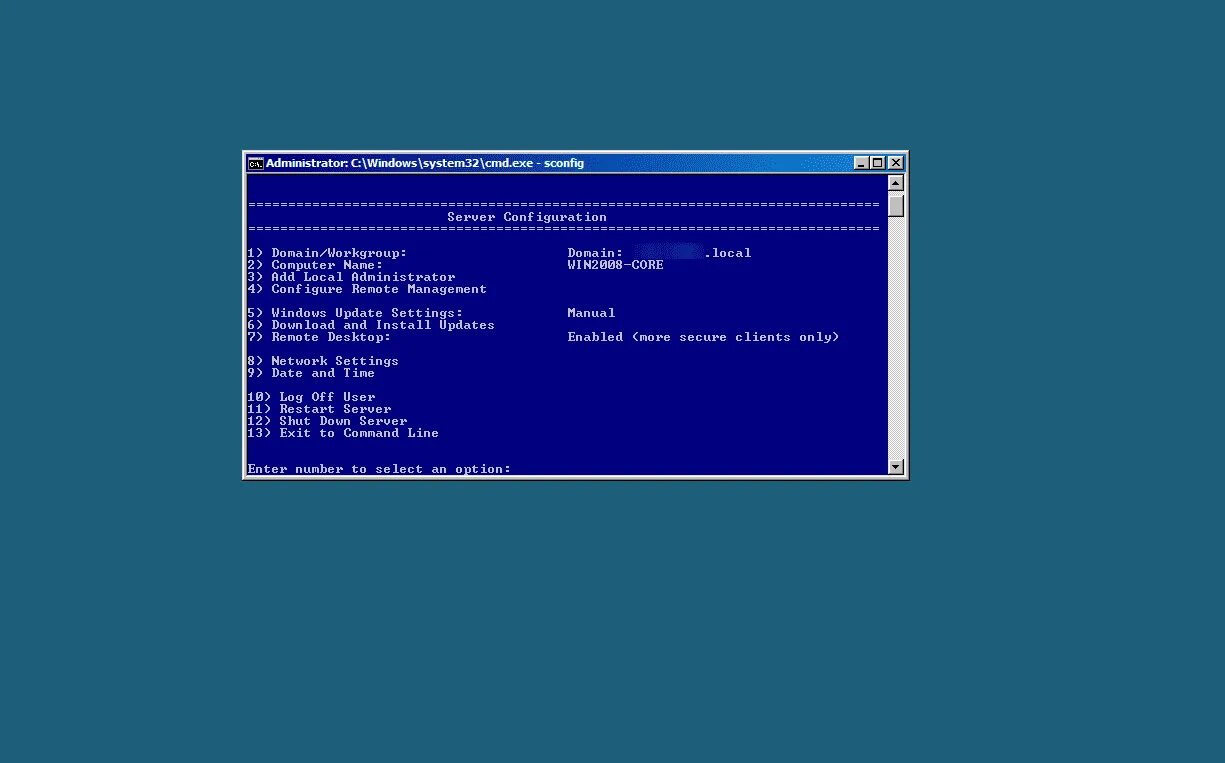Click option '5) Windows Update Settings:'
This screenshot has height=763, width=1225.
point(355,313)
